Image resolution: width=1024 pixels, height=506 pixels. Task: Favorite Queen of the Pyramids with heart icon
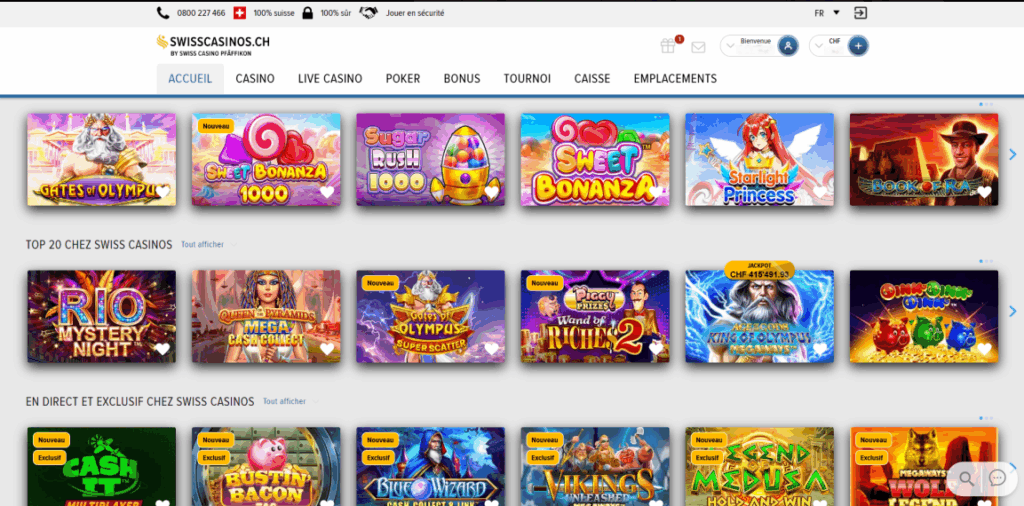tap(327, 349)
